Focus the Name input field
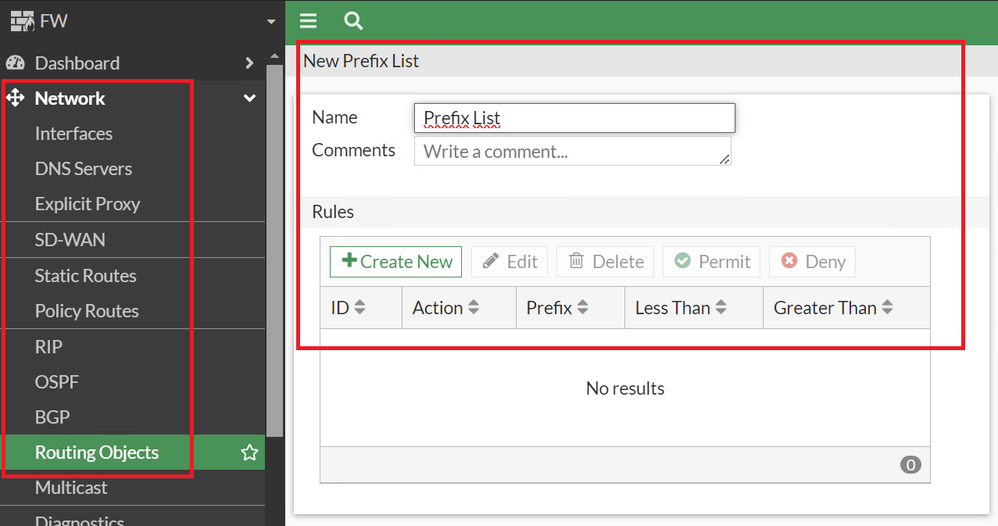Viewport: 998px width, 526px height. (574, 118)
